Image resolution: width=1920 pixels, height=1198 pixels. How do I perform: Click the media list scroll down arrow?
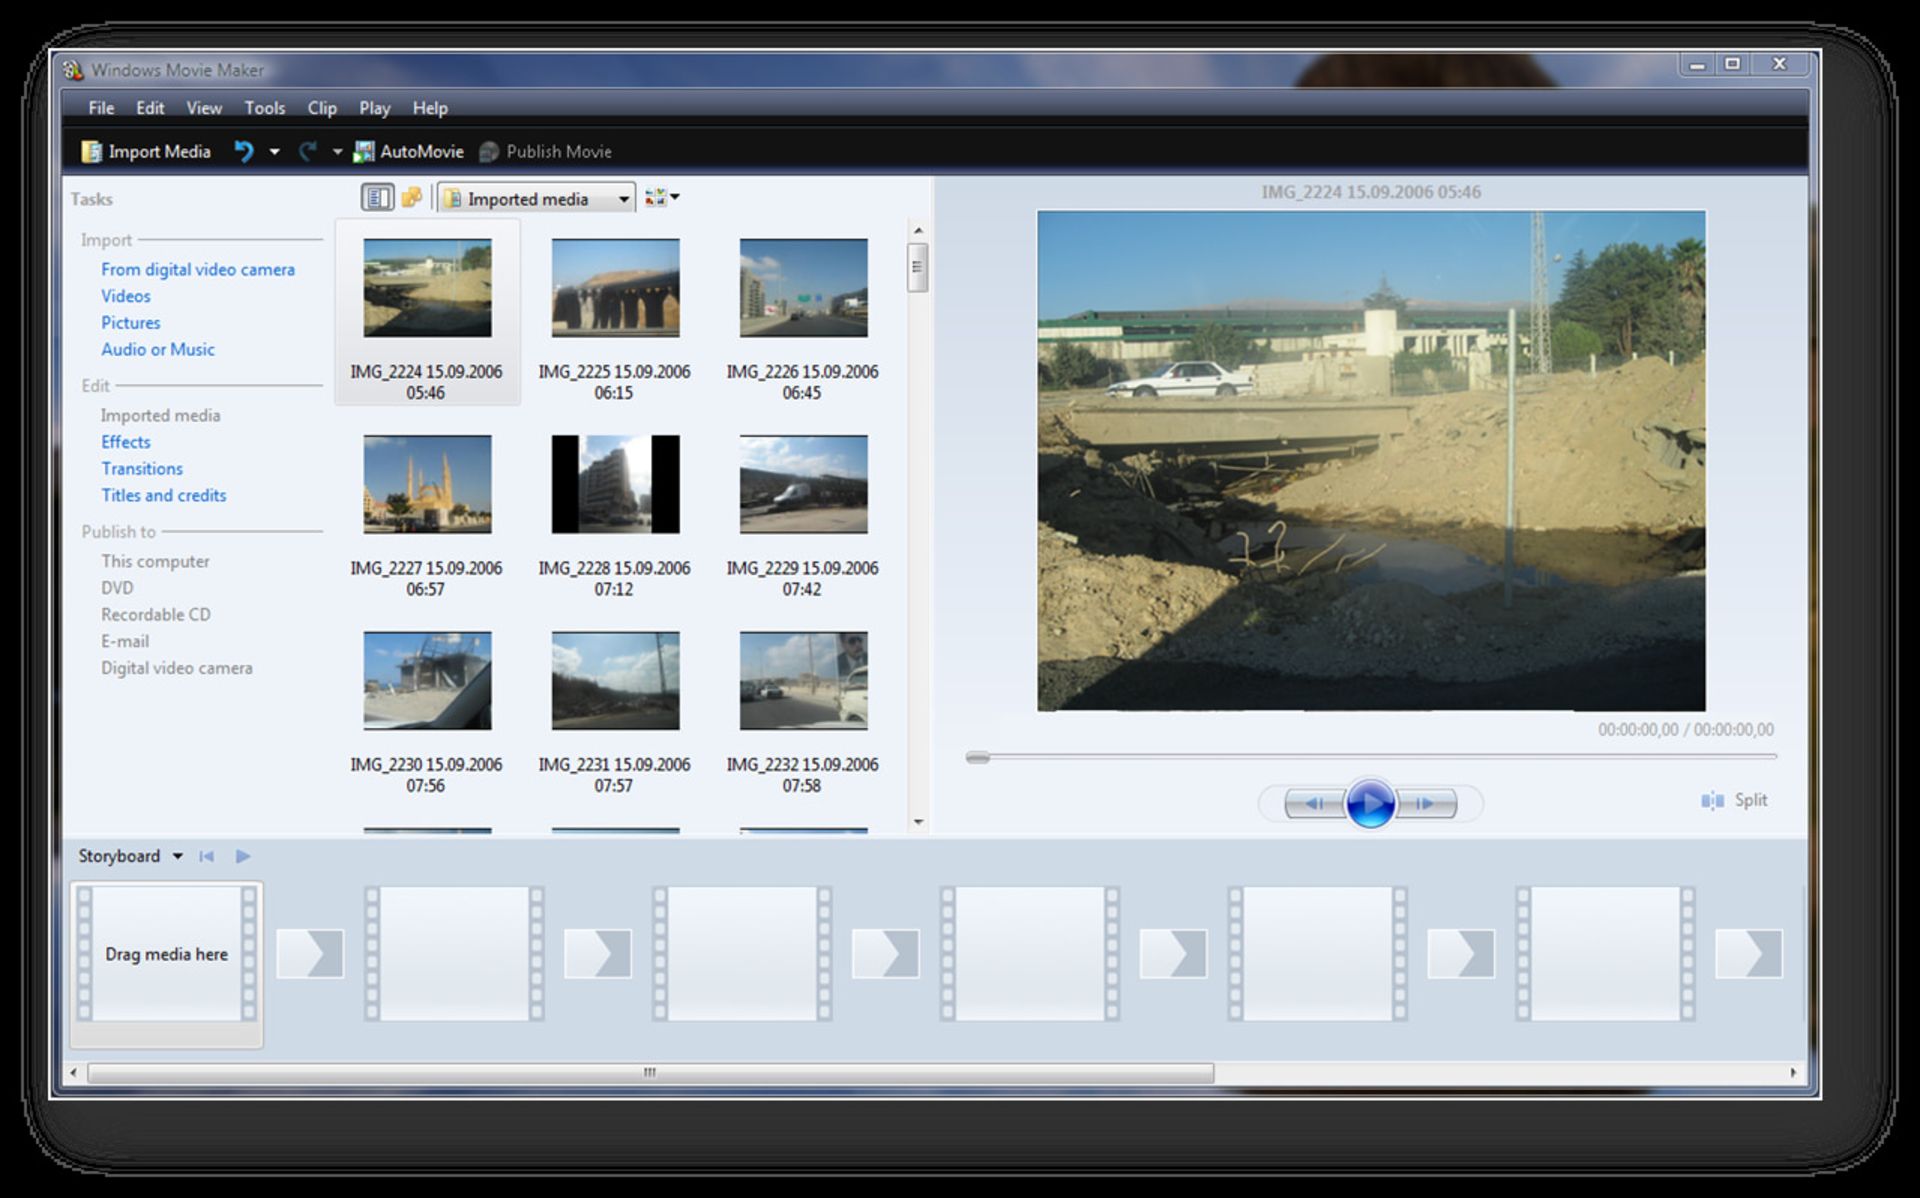pos(918,822)
